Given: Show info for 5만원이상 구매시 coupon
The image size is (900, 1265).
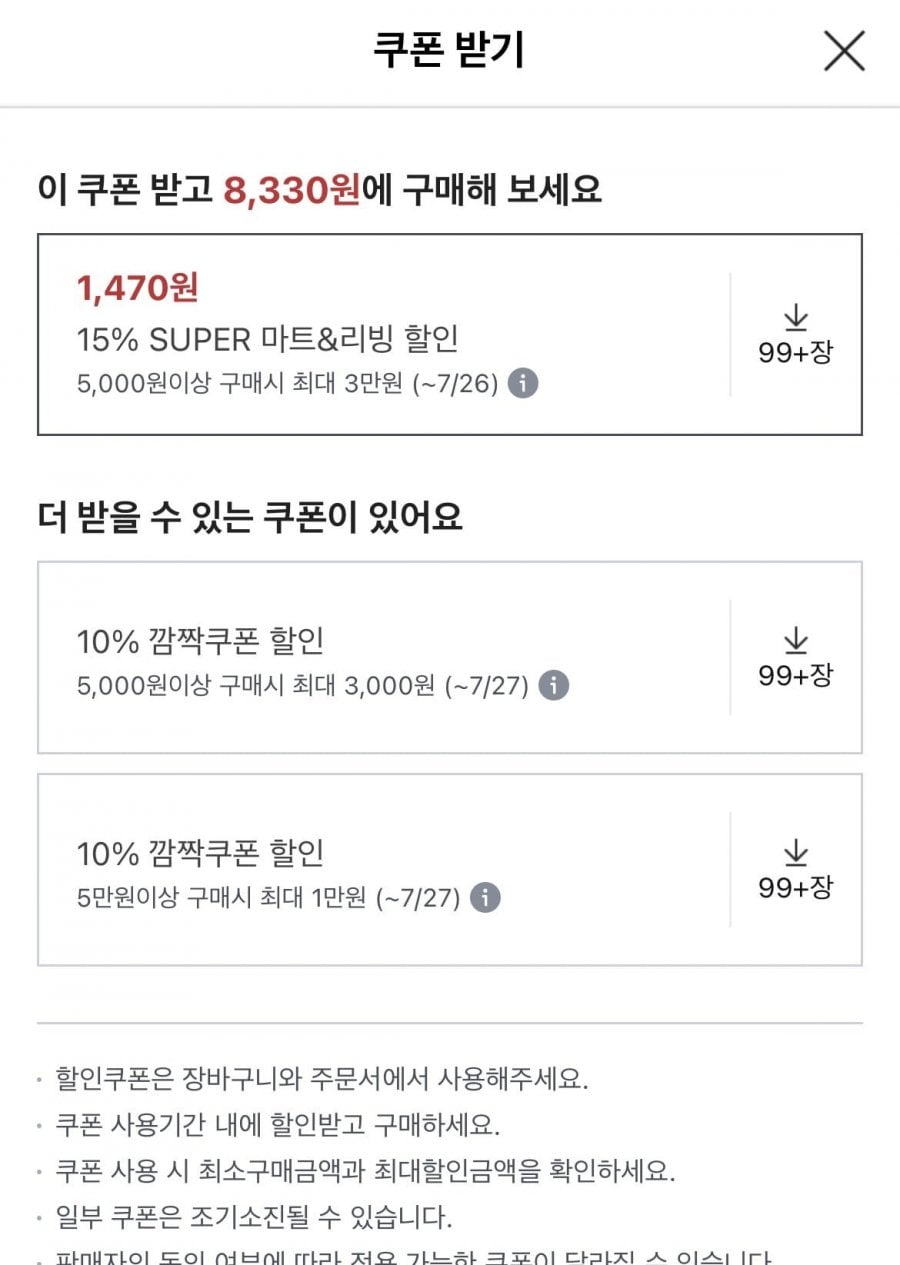Looking at the screenshot, I should [485, 898].
